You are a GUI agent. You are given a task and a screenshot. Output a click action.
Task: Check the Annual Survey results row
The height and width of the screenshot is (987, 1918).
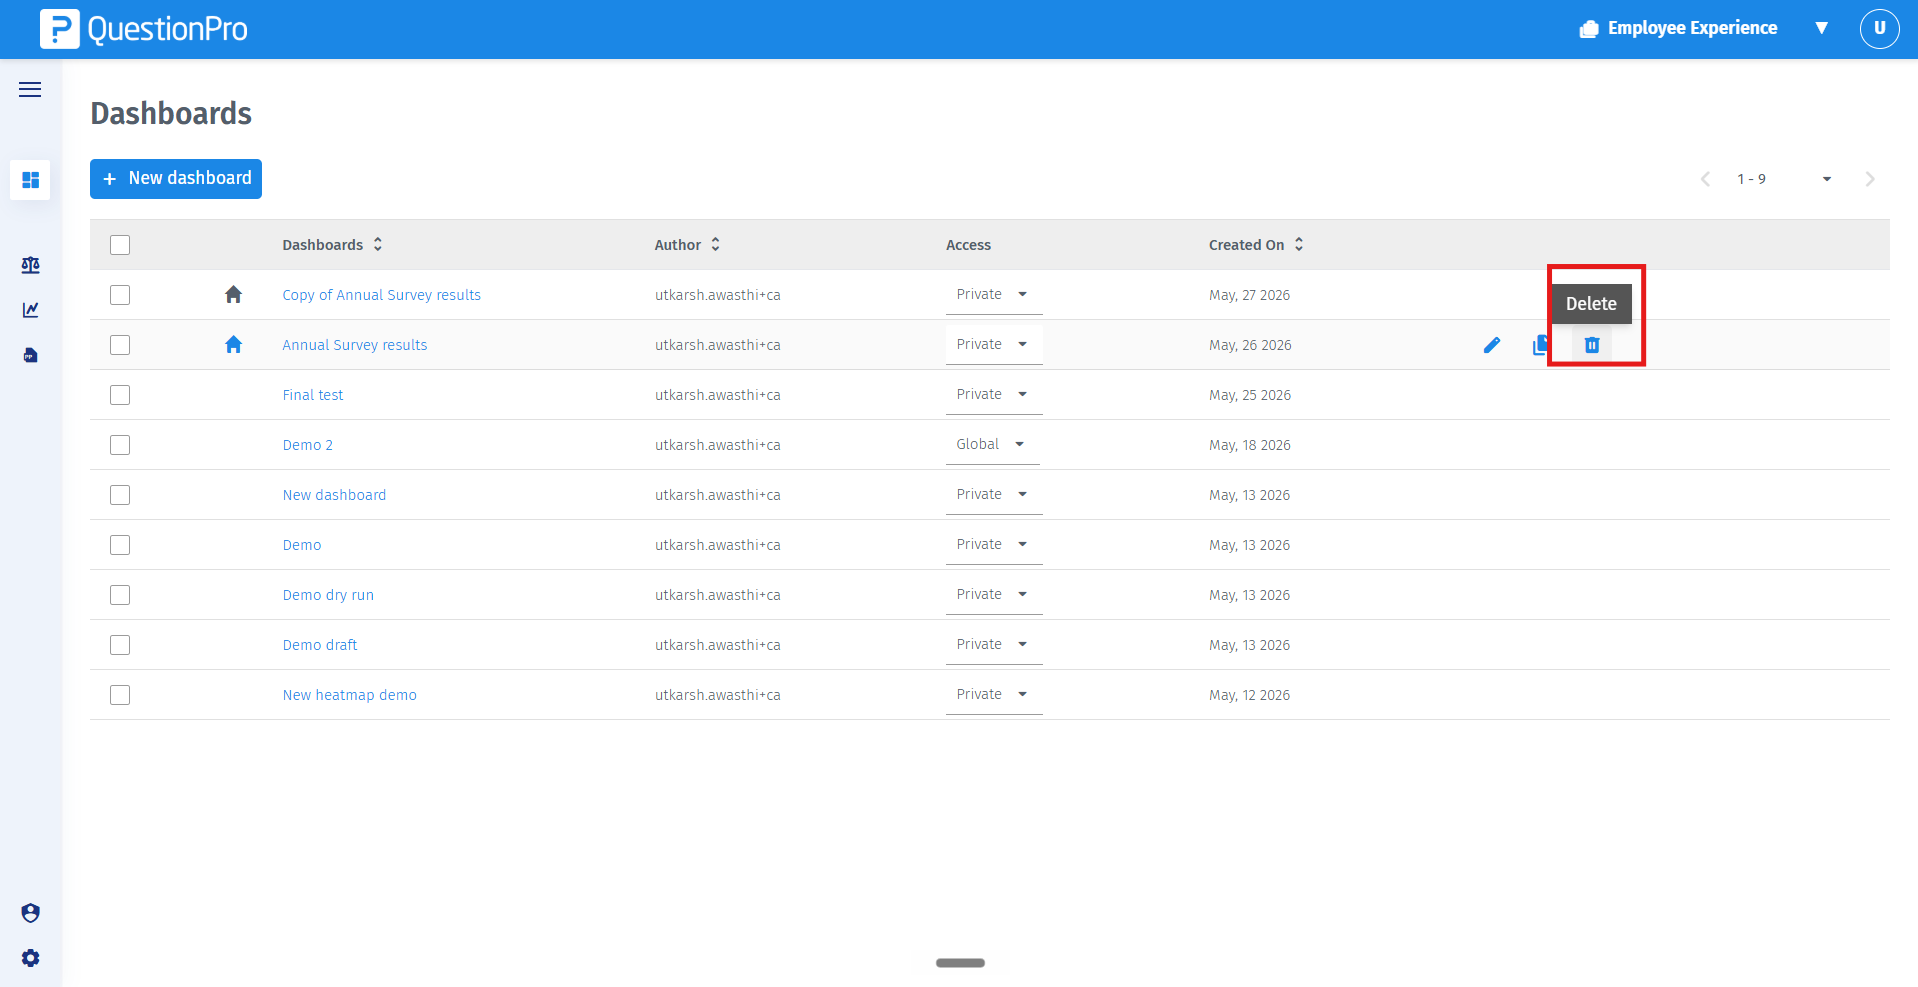pos(120,345)
